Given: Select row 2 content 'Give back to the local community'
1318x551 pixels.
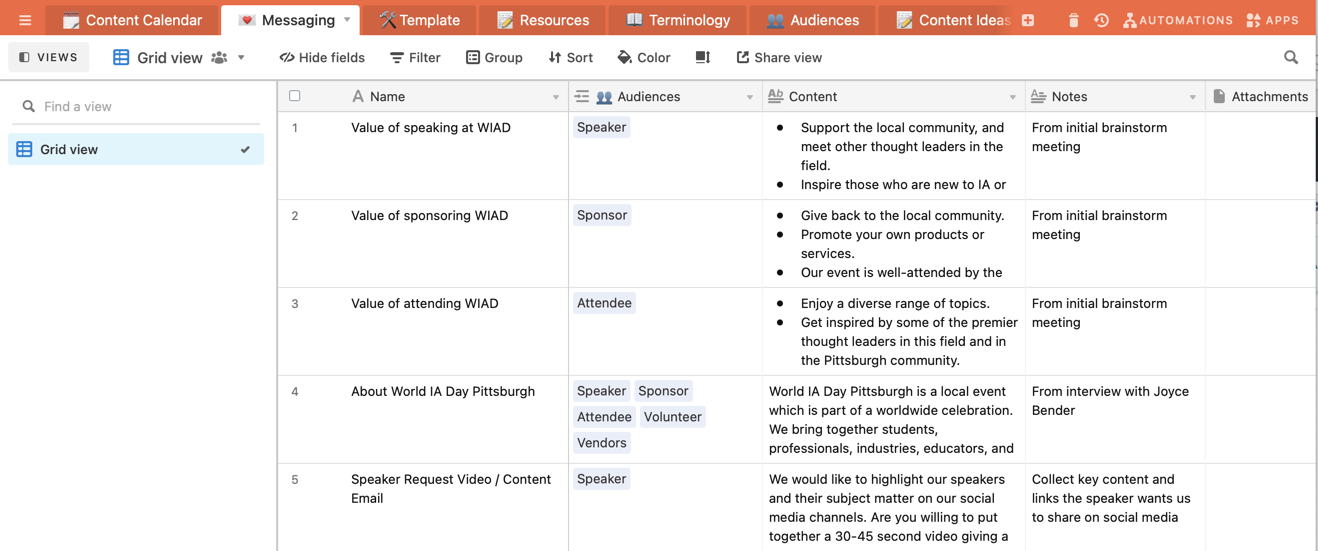Looking at the screenshot, I should point(893,243).
